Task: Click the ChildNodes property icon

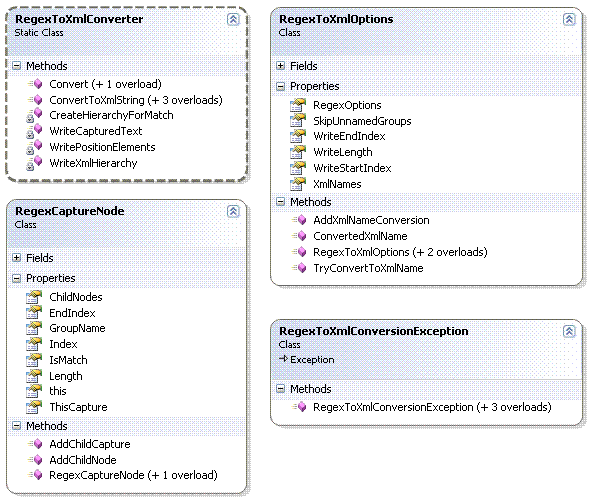Action: [x=34, y=297]
